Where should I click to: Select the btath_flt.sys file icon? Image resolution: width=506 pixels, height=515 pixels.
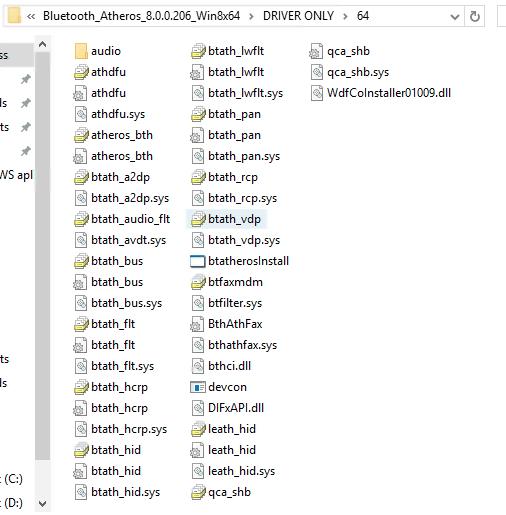tap(81, 366)
